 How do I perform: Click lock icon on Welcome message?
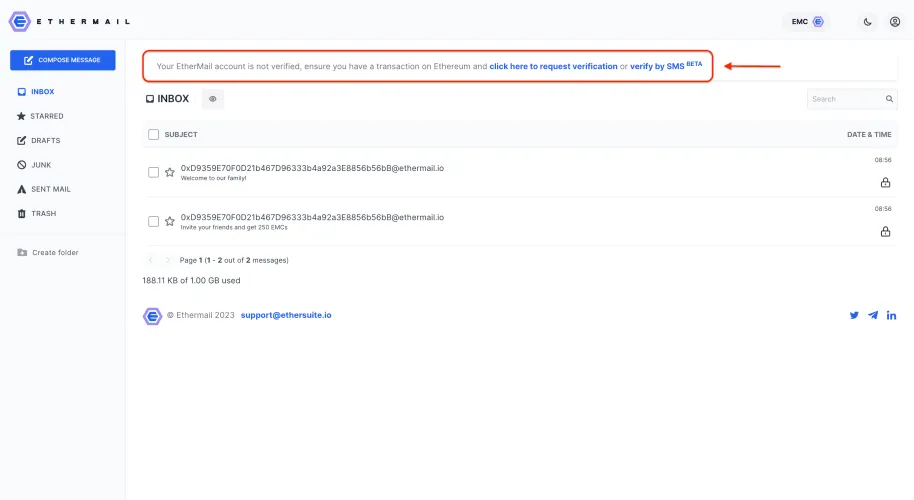pyautogui.click(x=885, y=182)
